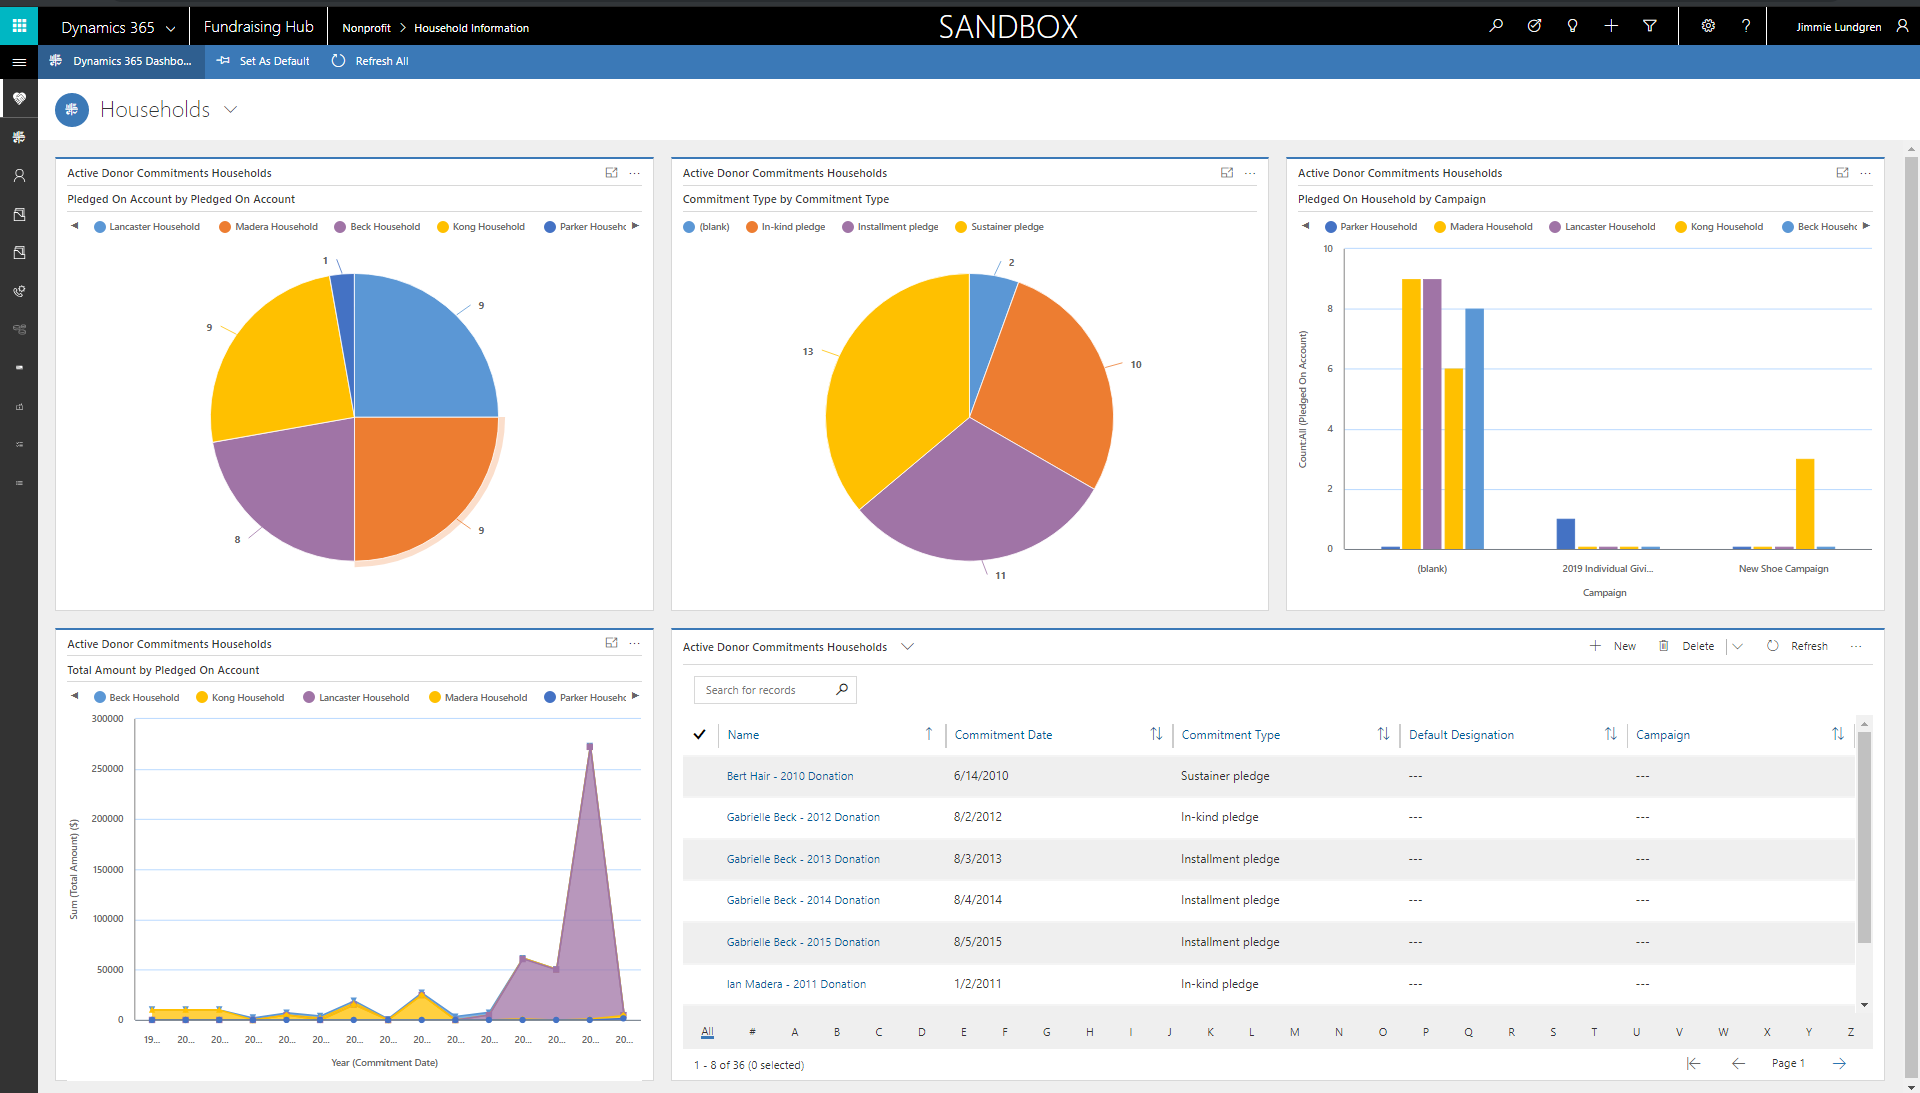Viewport: 1920px width, 1093px height.
Task: Click the Help question mark icon
Action: tap(1746, 26)
